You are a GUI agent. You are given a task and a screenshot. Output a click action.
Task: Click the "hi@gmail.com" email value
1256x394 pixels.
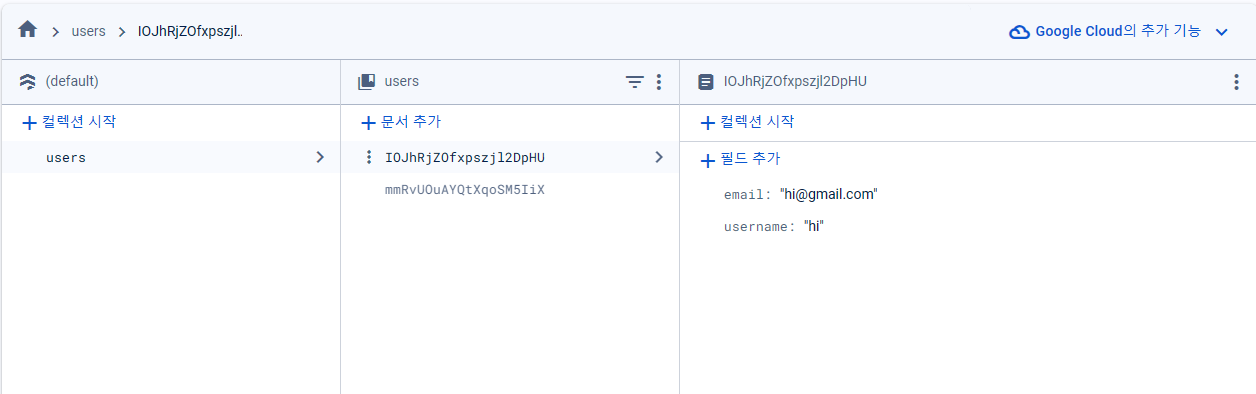pos(828,194)
